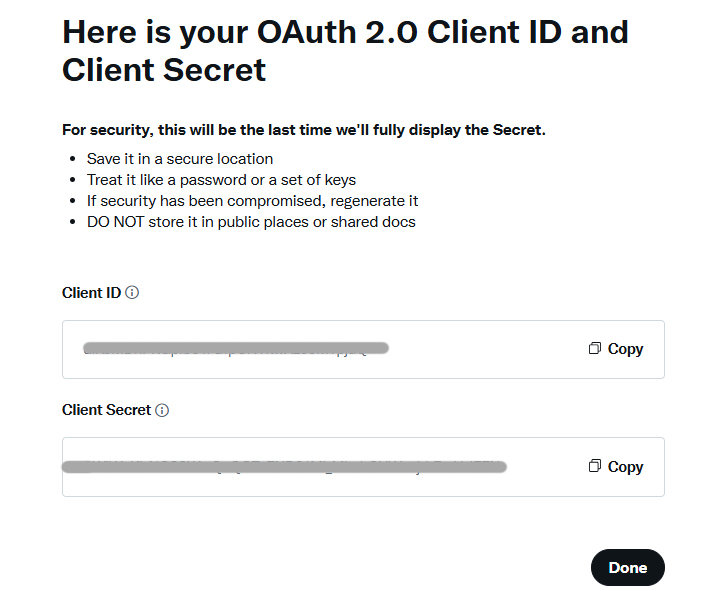Copy the Client Secret via Copy label
710x590 pixels.
click(x=625, y=467)
